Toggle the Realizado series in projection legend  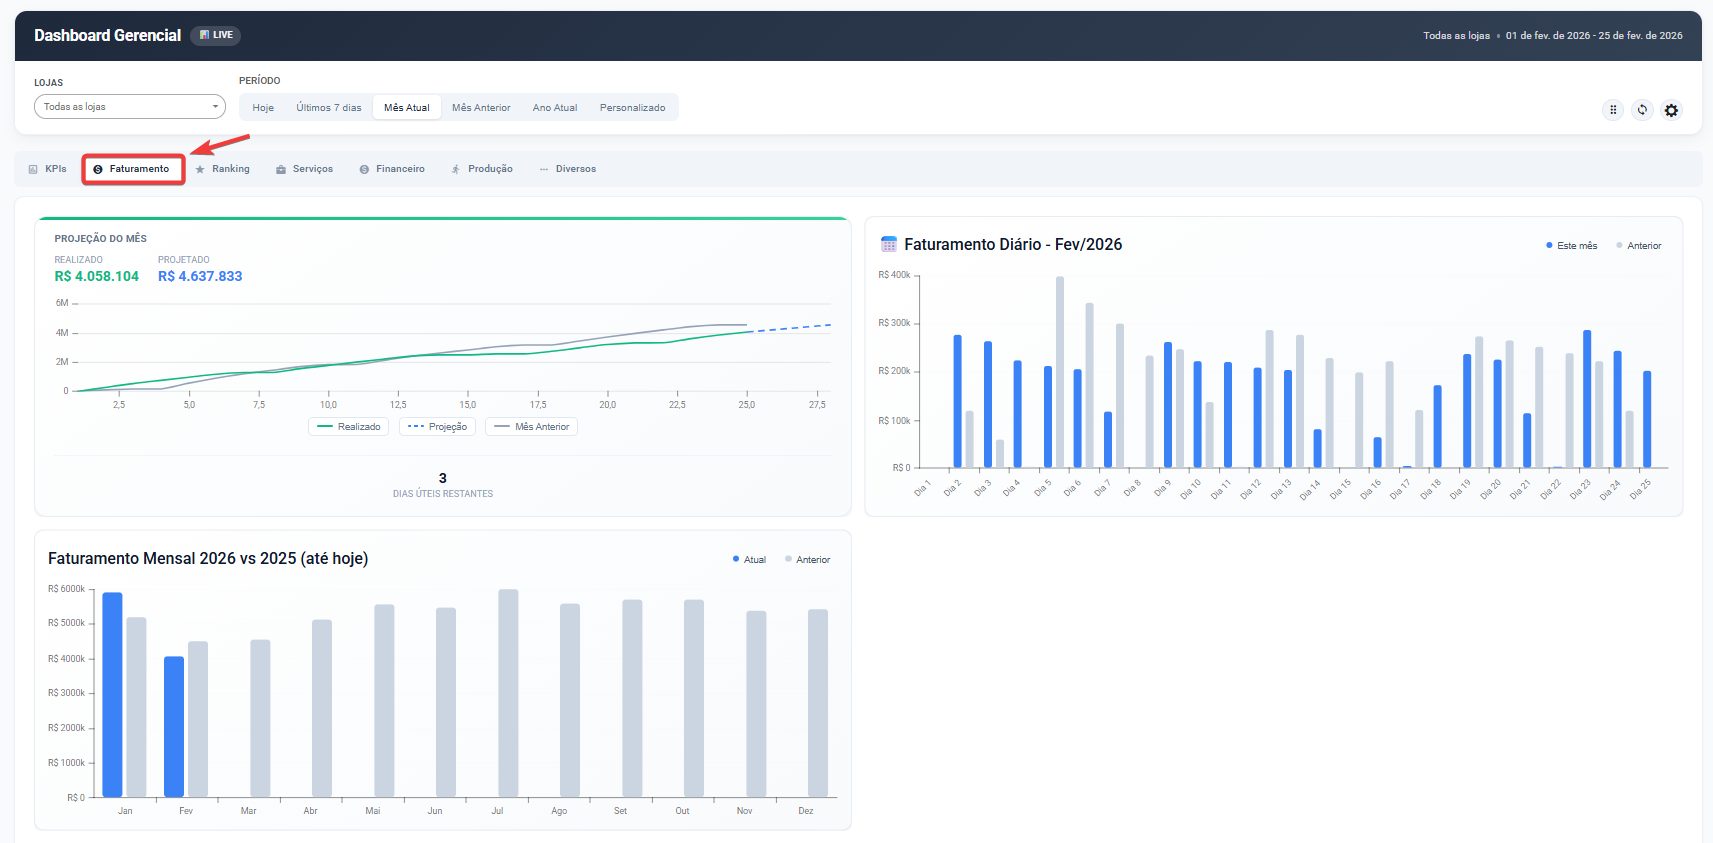click(349, 427)
